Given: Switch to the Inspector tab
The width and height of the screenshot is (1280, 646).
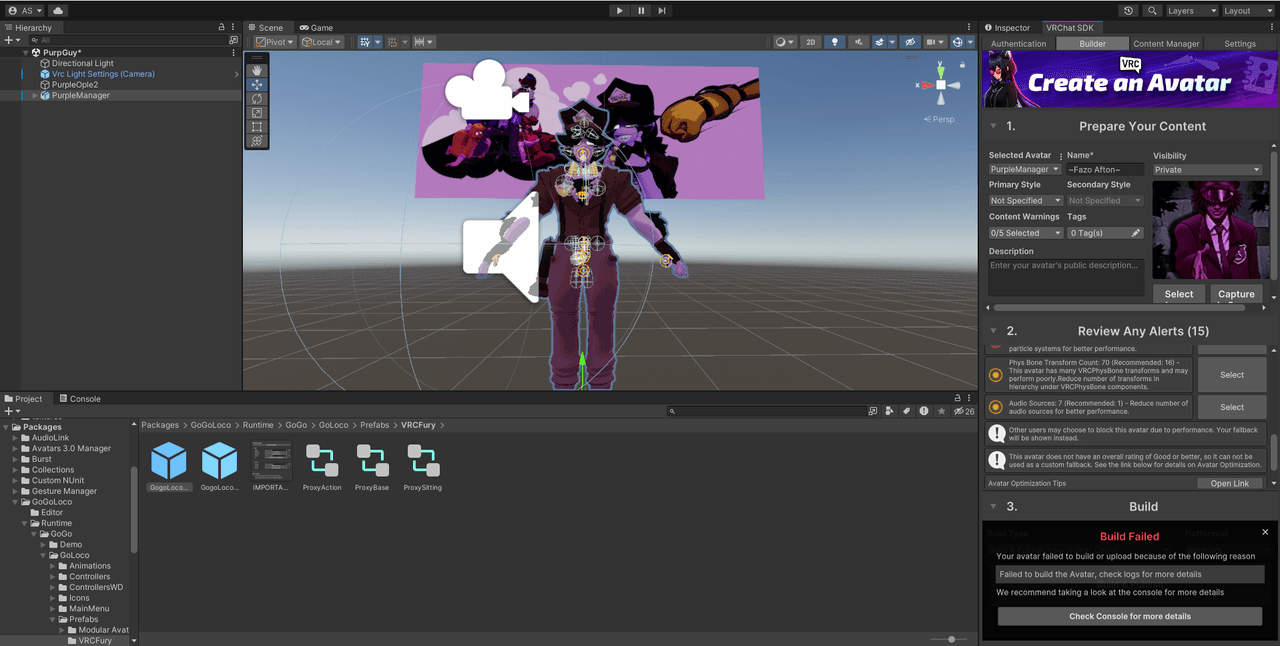Looking at the screenshot, I should click(x=1008, y=28).
